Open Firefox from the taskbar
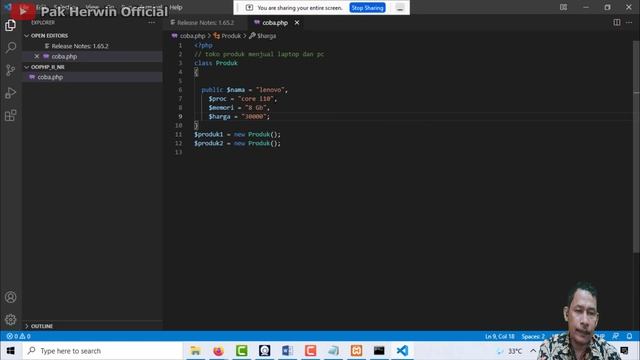The width and height of the screenshot is (640, 360). (x=218, y=351)
